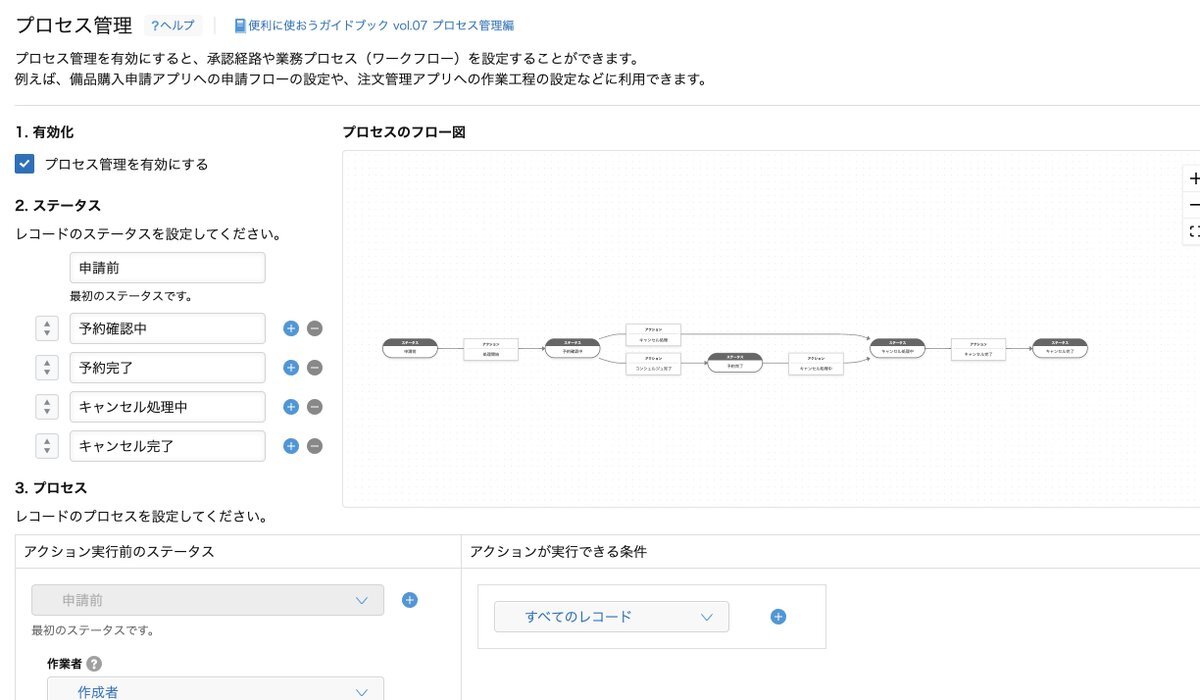Toggle プロセス管理を有効にする checkbox
The height and width of the screenshot is (700, 1200).
click(x=25, y=164)
